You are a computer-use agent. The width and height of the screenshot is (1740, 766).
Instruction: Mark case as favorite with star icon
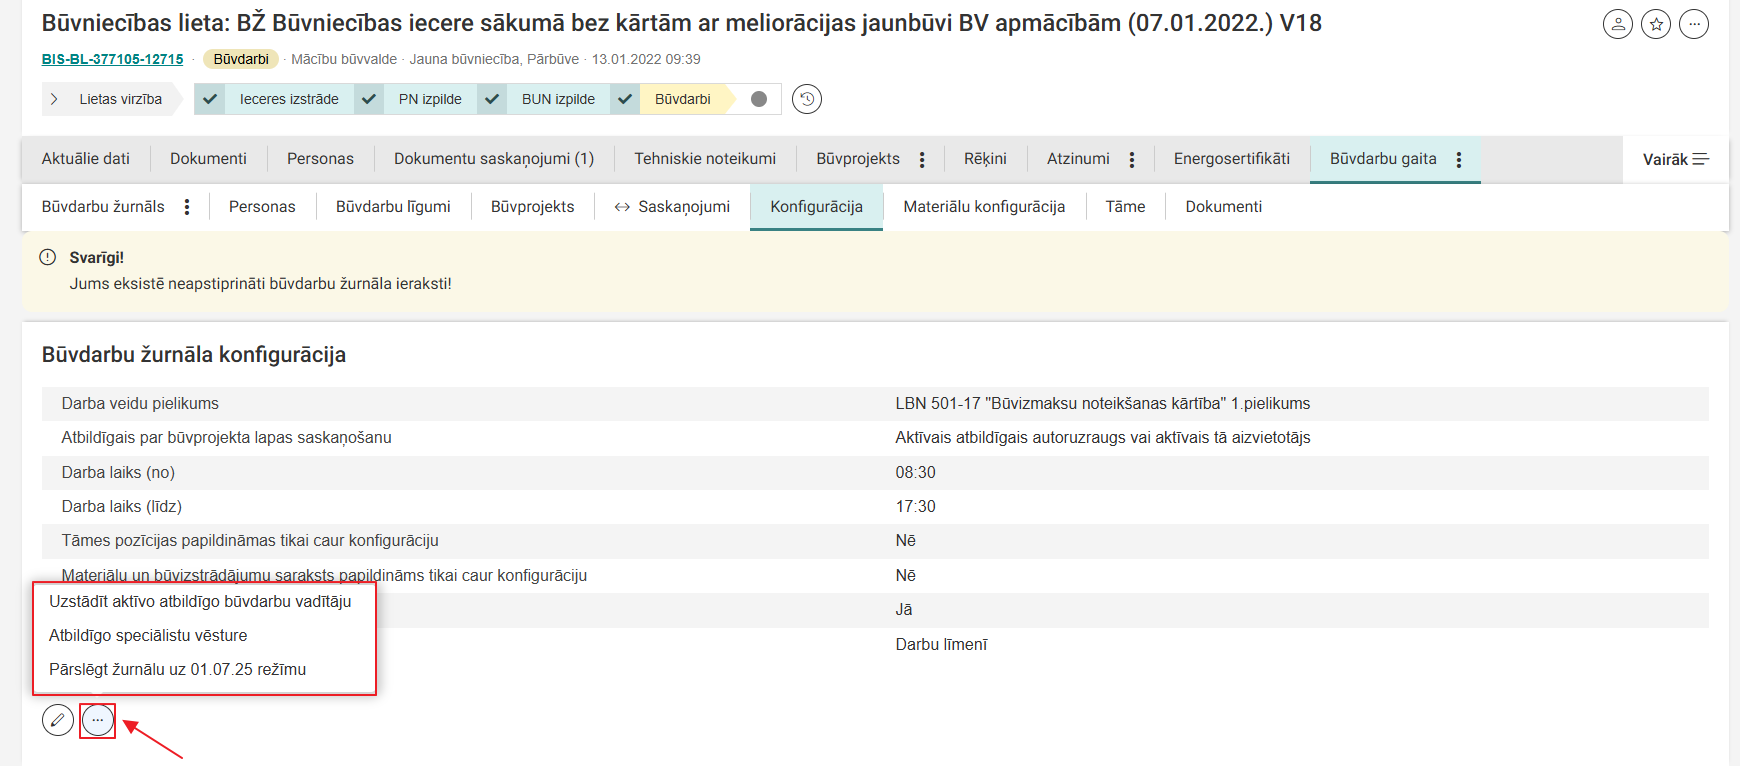pos(1656,24)
